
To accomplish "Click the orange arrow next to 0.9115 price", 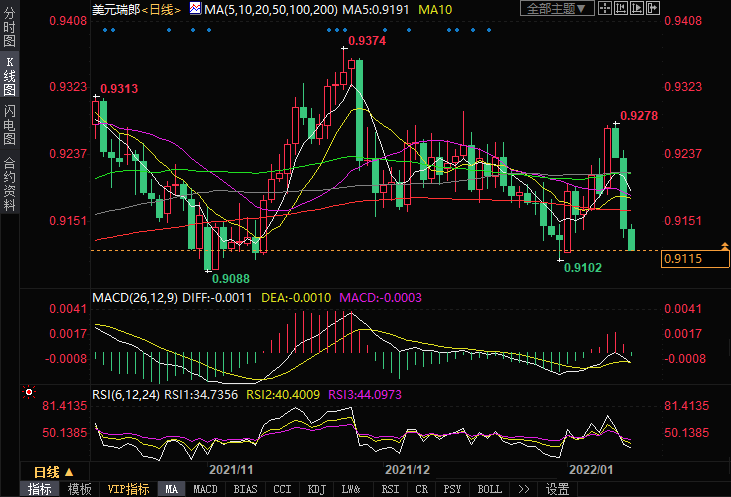I will [x=722, y=246].
